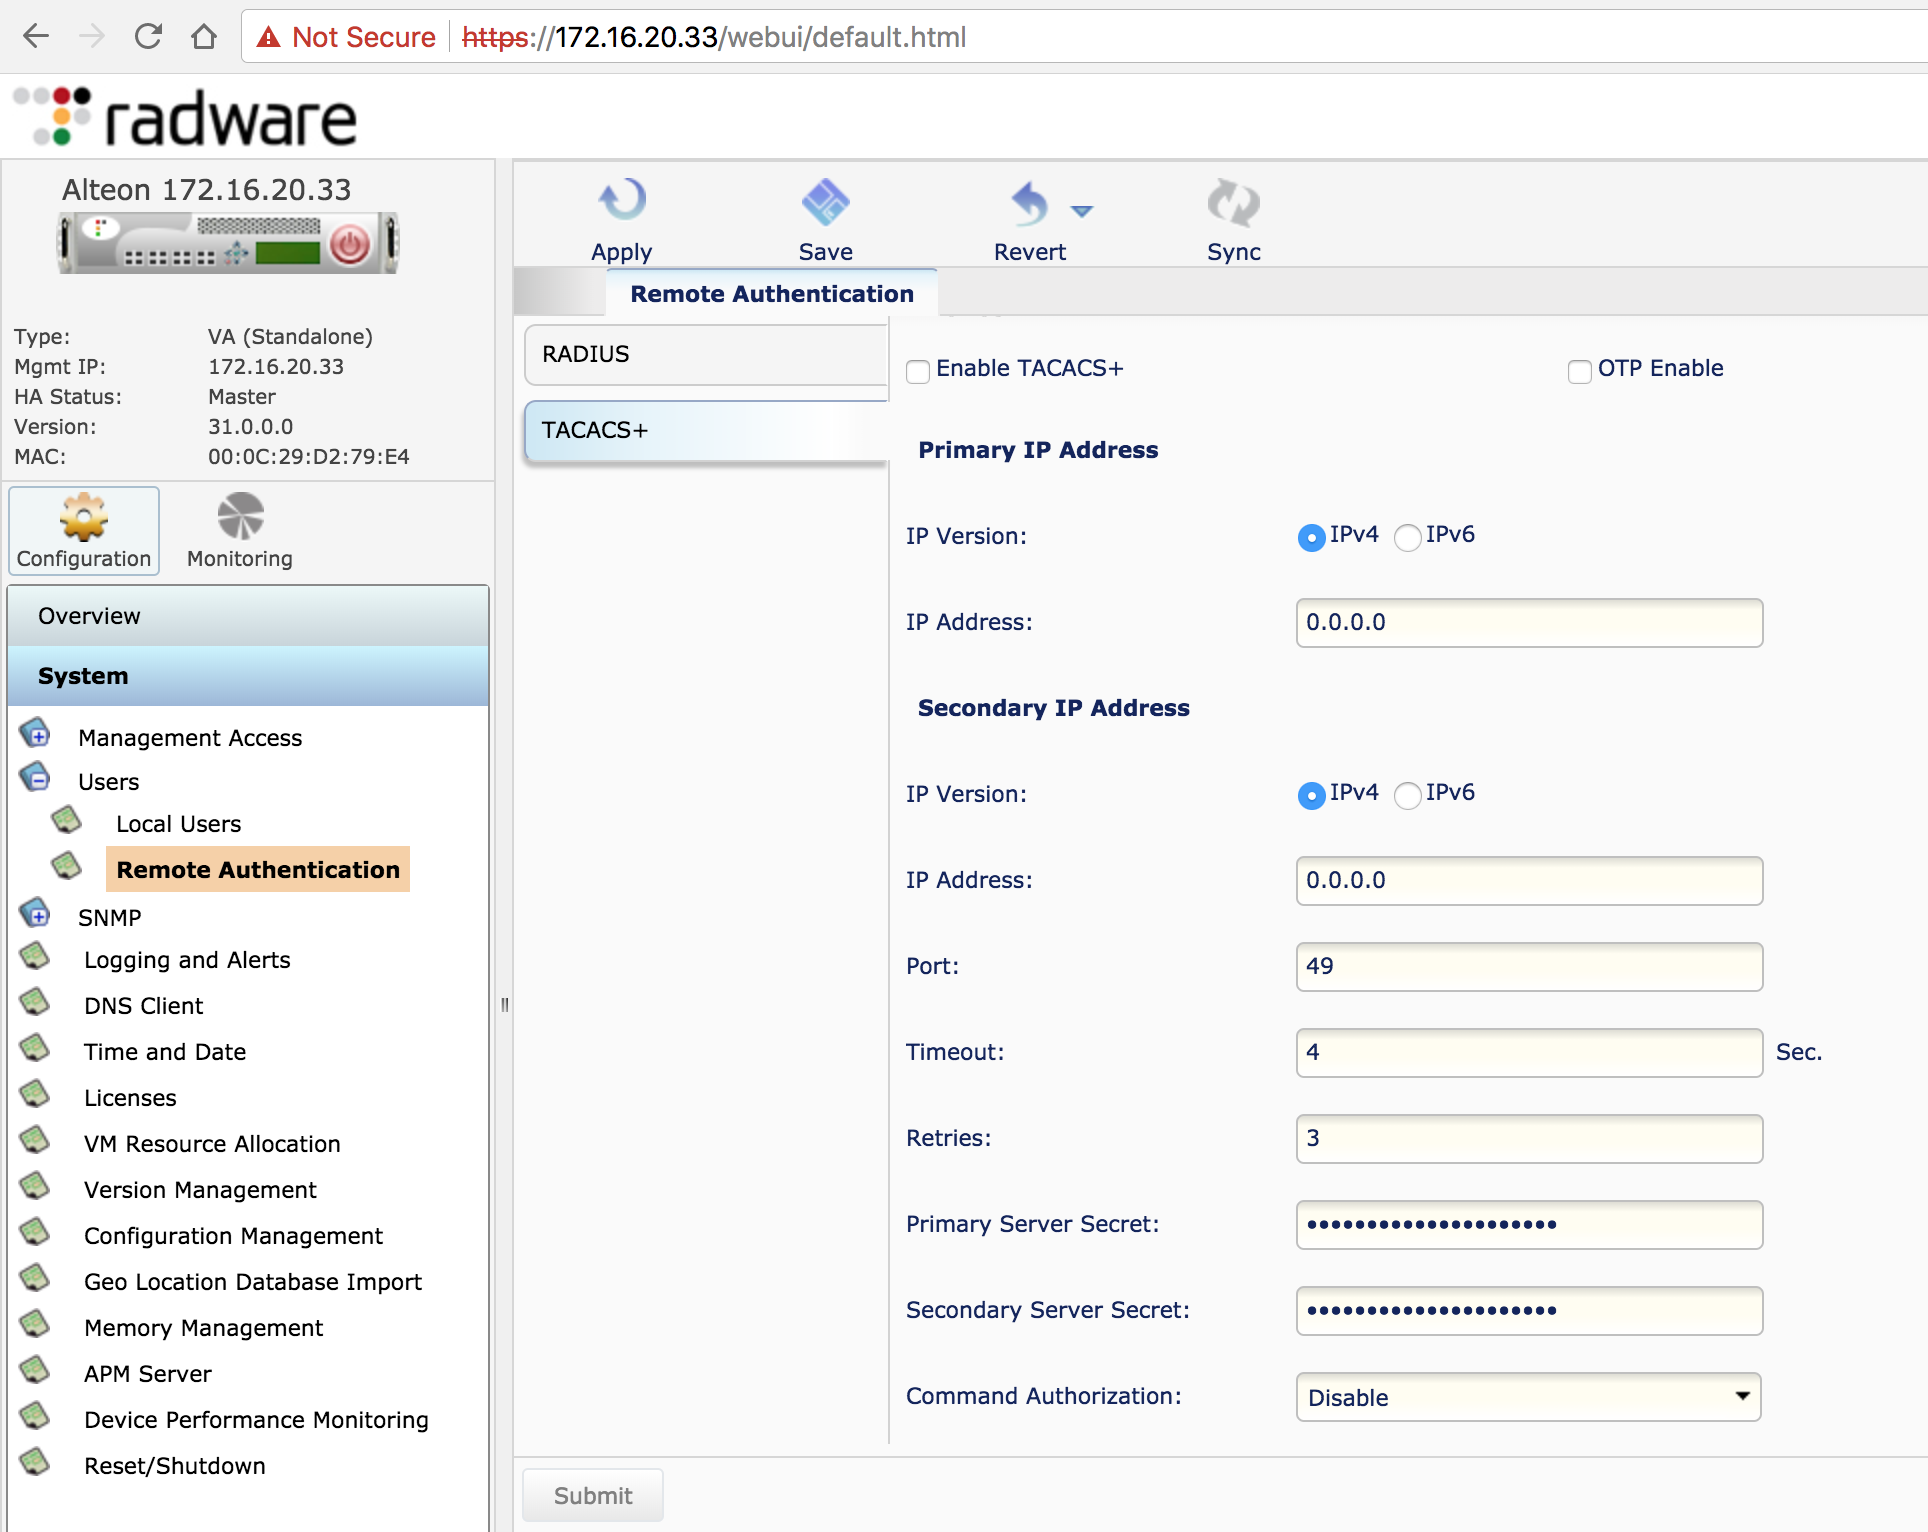Open Local Users in sidebar
The width and height of the screenshot is (1928, 1532).
pyautogui.click(x=178, y=824)
